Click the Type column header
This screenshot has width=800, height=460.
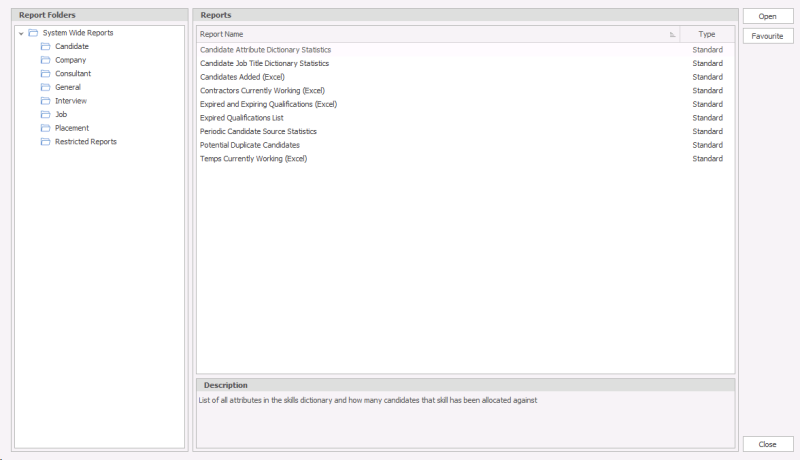(707, 34)
